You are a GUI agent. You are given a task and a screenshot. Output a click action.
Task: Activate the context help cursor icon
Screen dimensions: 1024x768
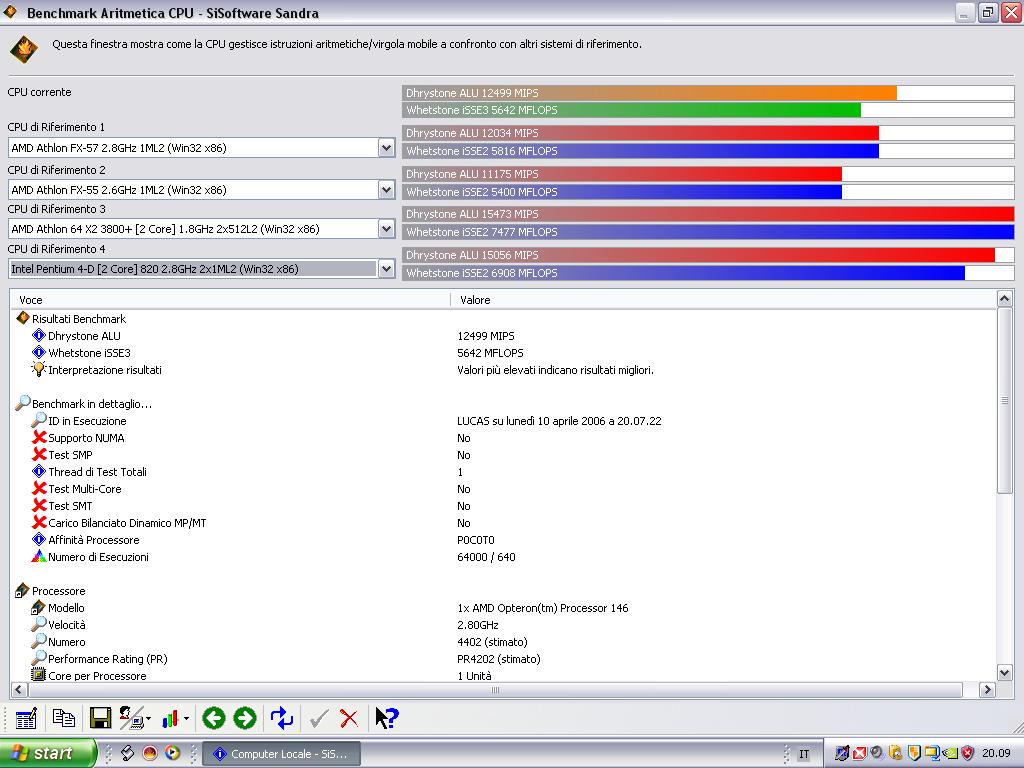pos(387,718)
